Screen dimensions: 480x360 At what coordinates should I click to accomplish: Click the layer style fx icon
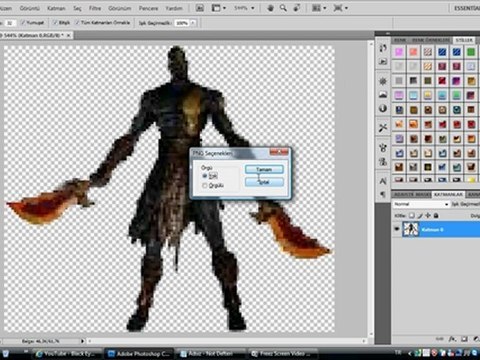point(452,339)
